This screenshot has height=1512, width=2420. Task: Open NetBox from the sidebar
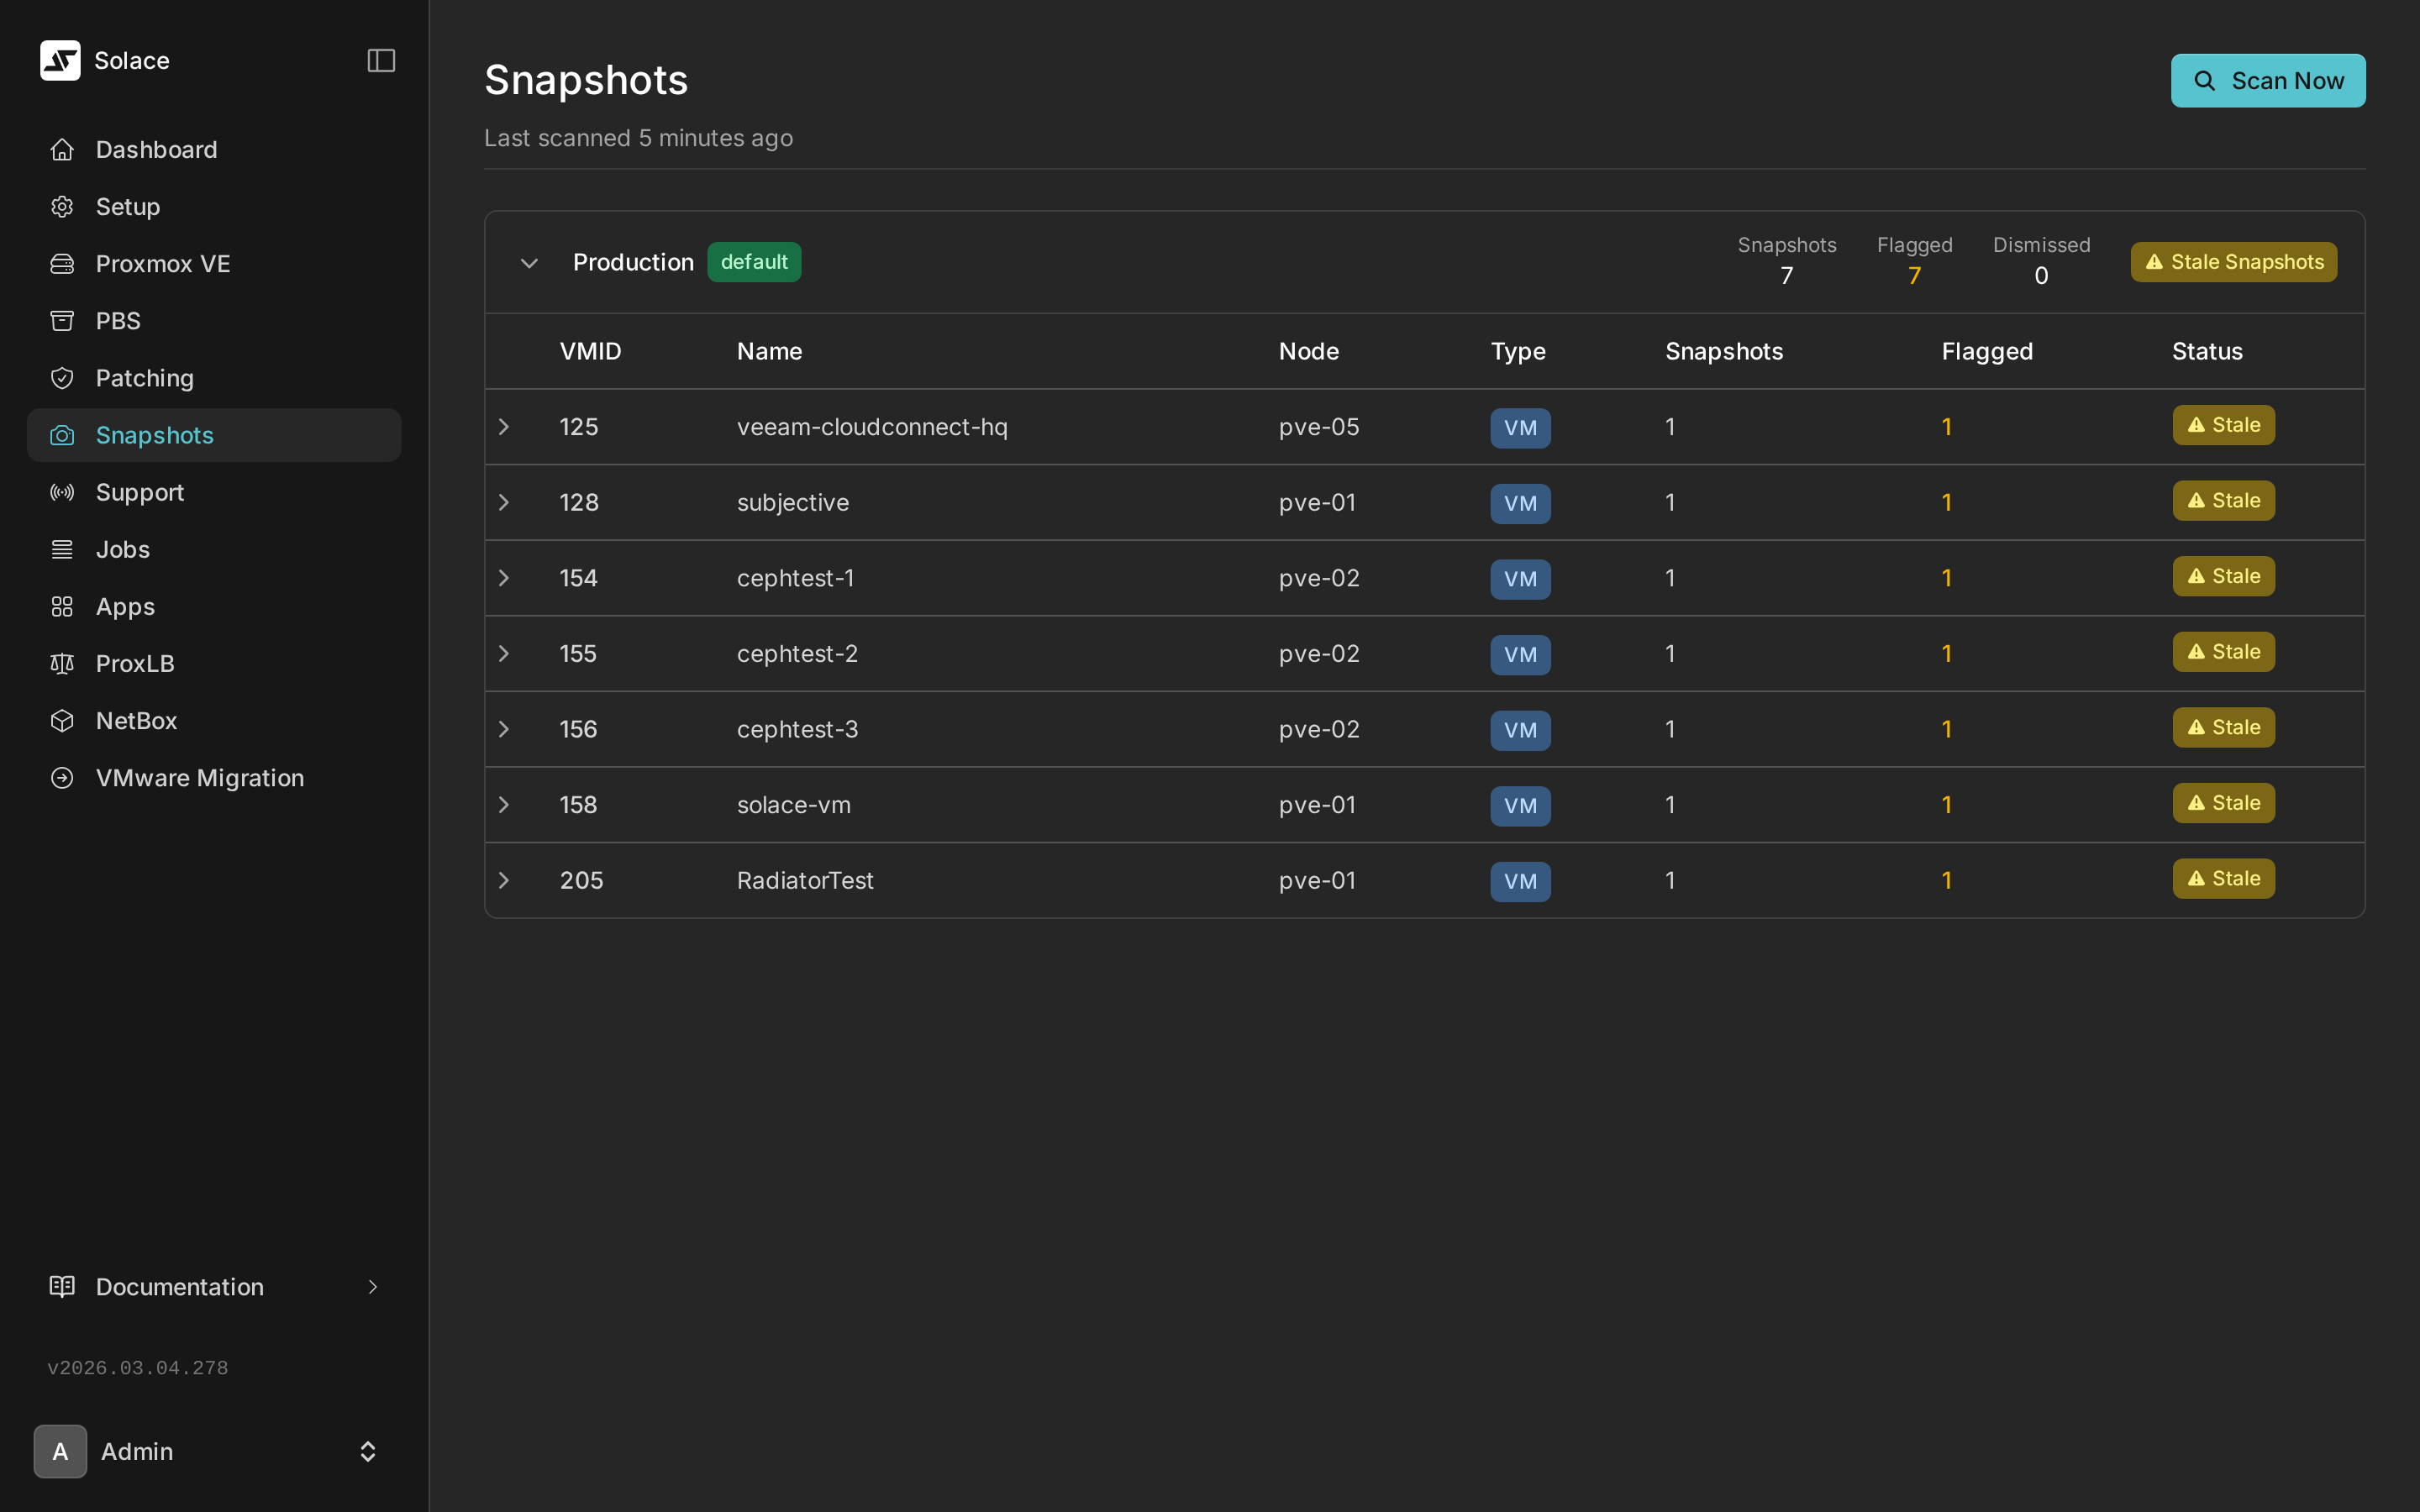[x=136, y=720]
